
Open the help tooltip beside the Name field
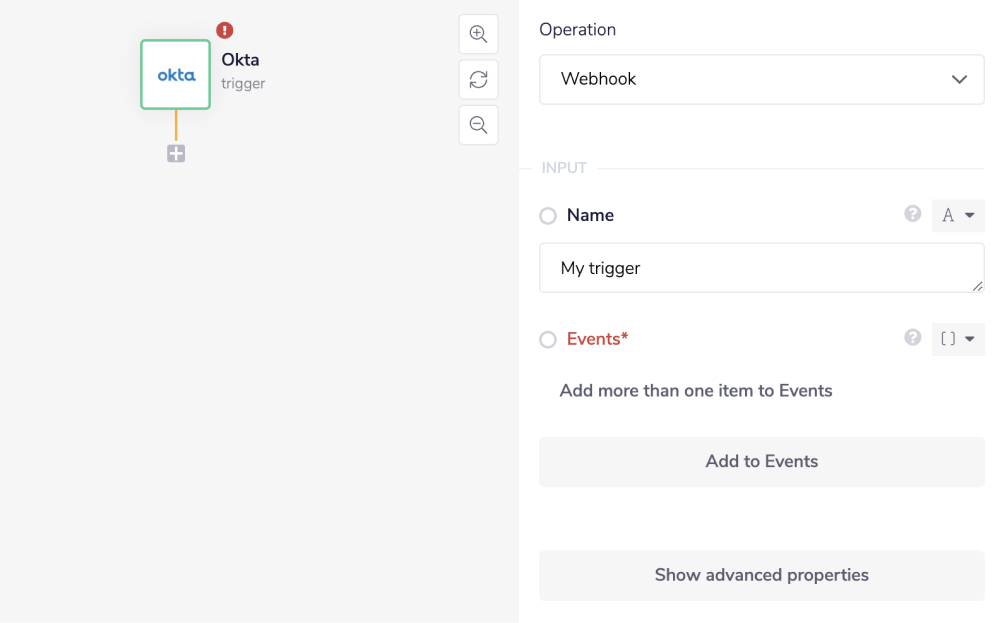[912, 213]
